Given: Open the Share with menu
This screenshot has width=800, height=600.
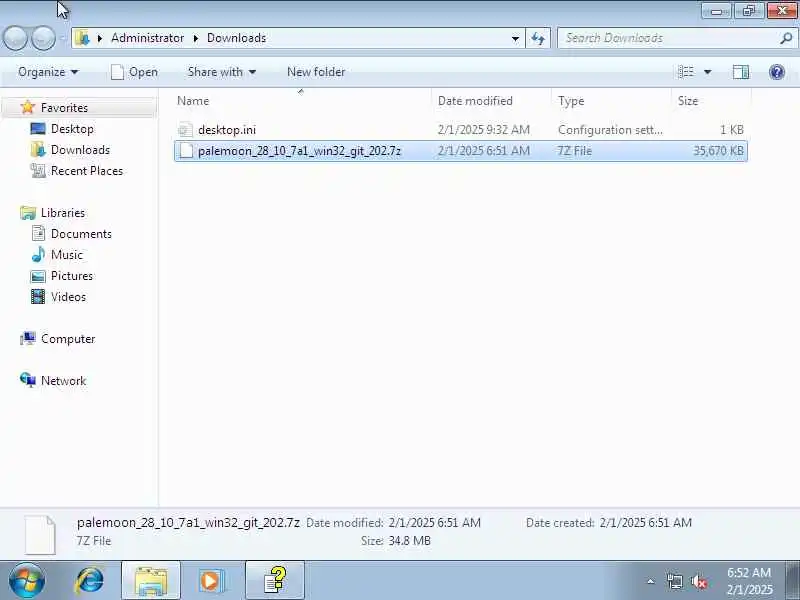Looking at the screenshot, I should click(221, 72).
